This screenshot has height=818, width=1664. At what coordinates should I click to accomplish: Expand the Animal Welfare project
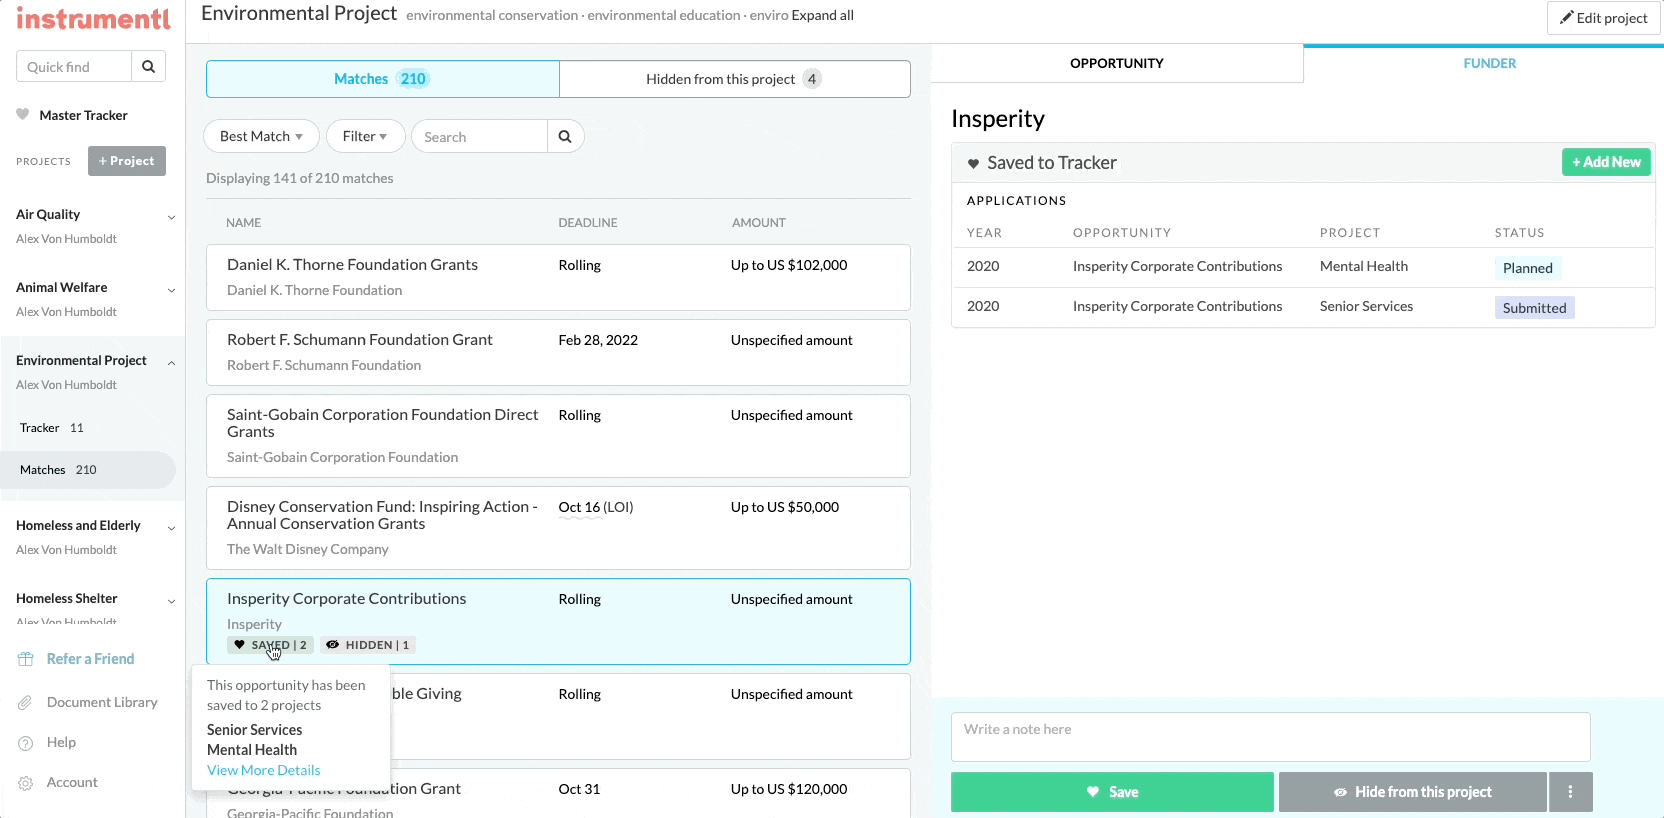tap(171, 290)
